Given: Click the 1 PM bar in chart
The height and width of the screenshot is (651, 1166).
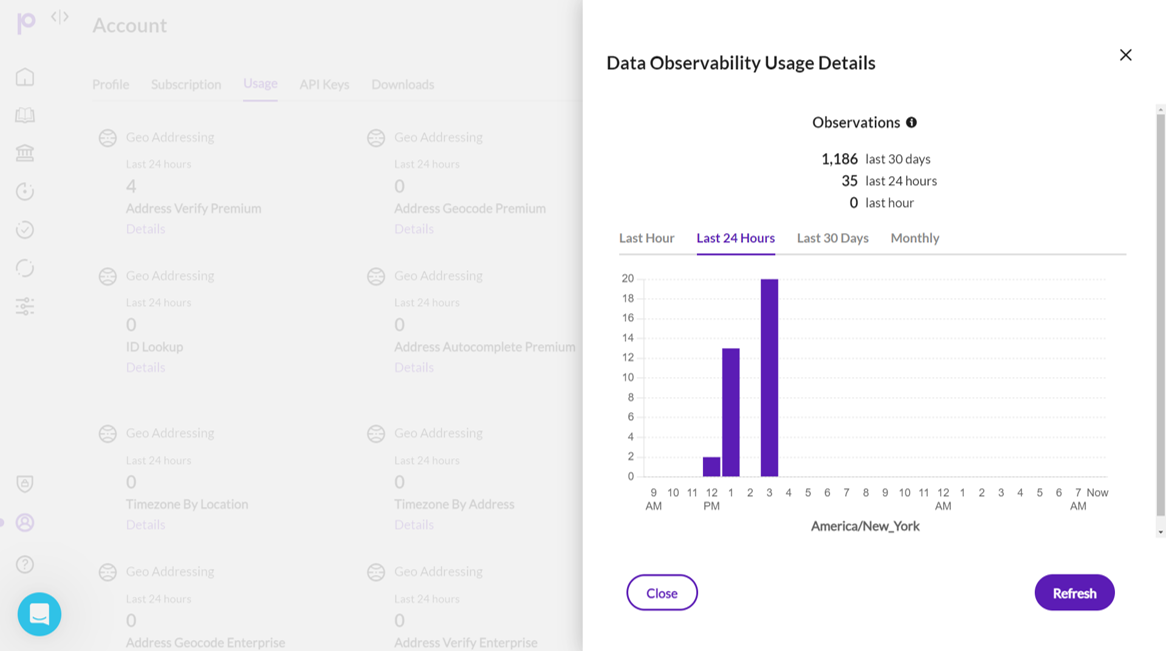Looking at the screenshot, I should coord(730,412).
